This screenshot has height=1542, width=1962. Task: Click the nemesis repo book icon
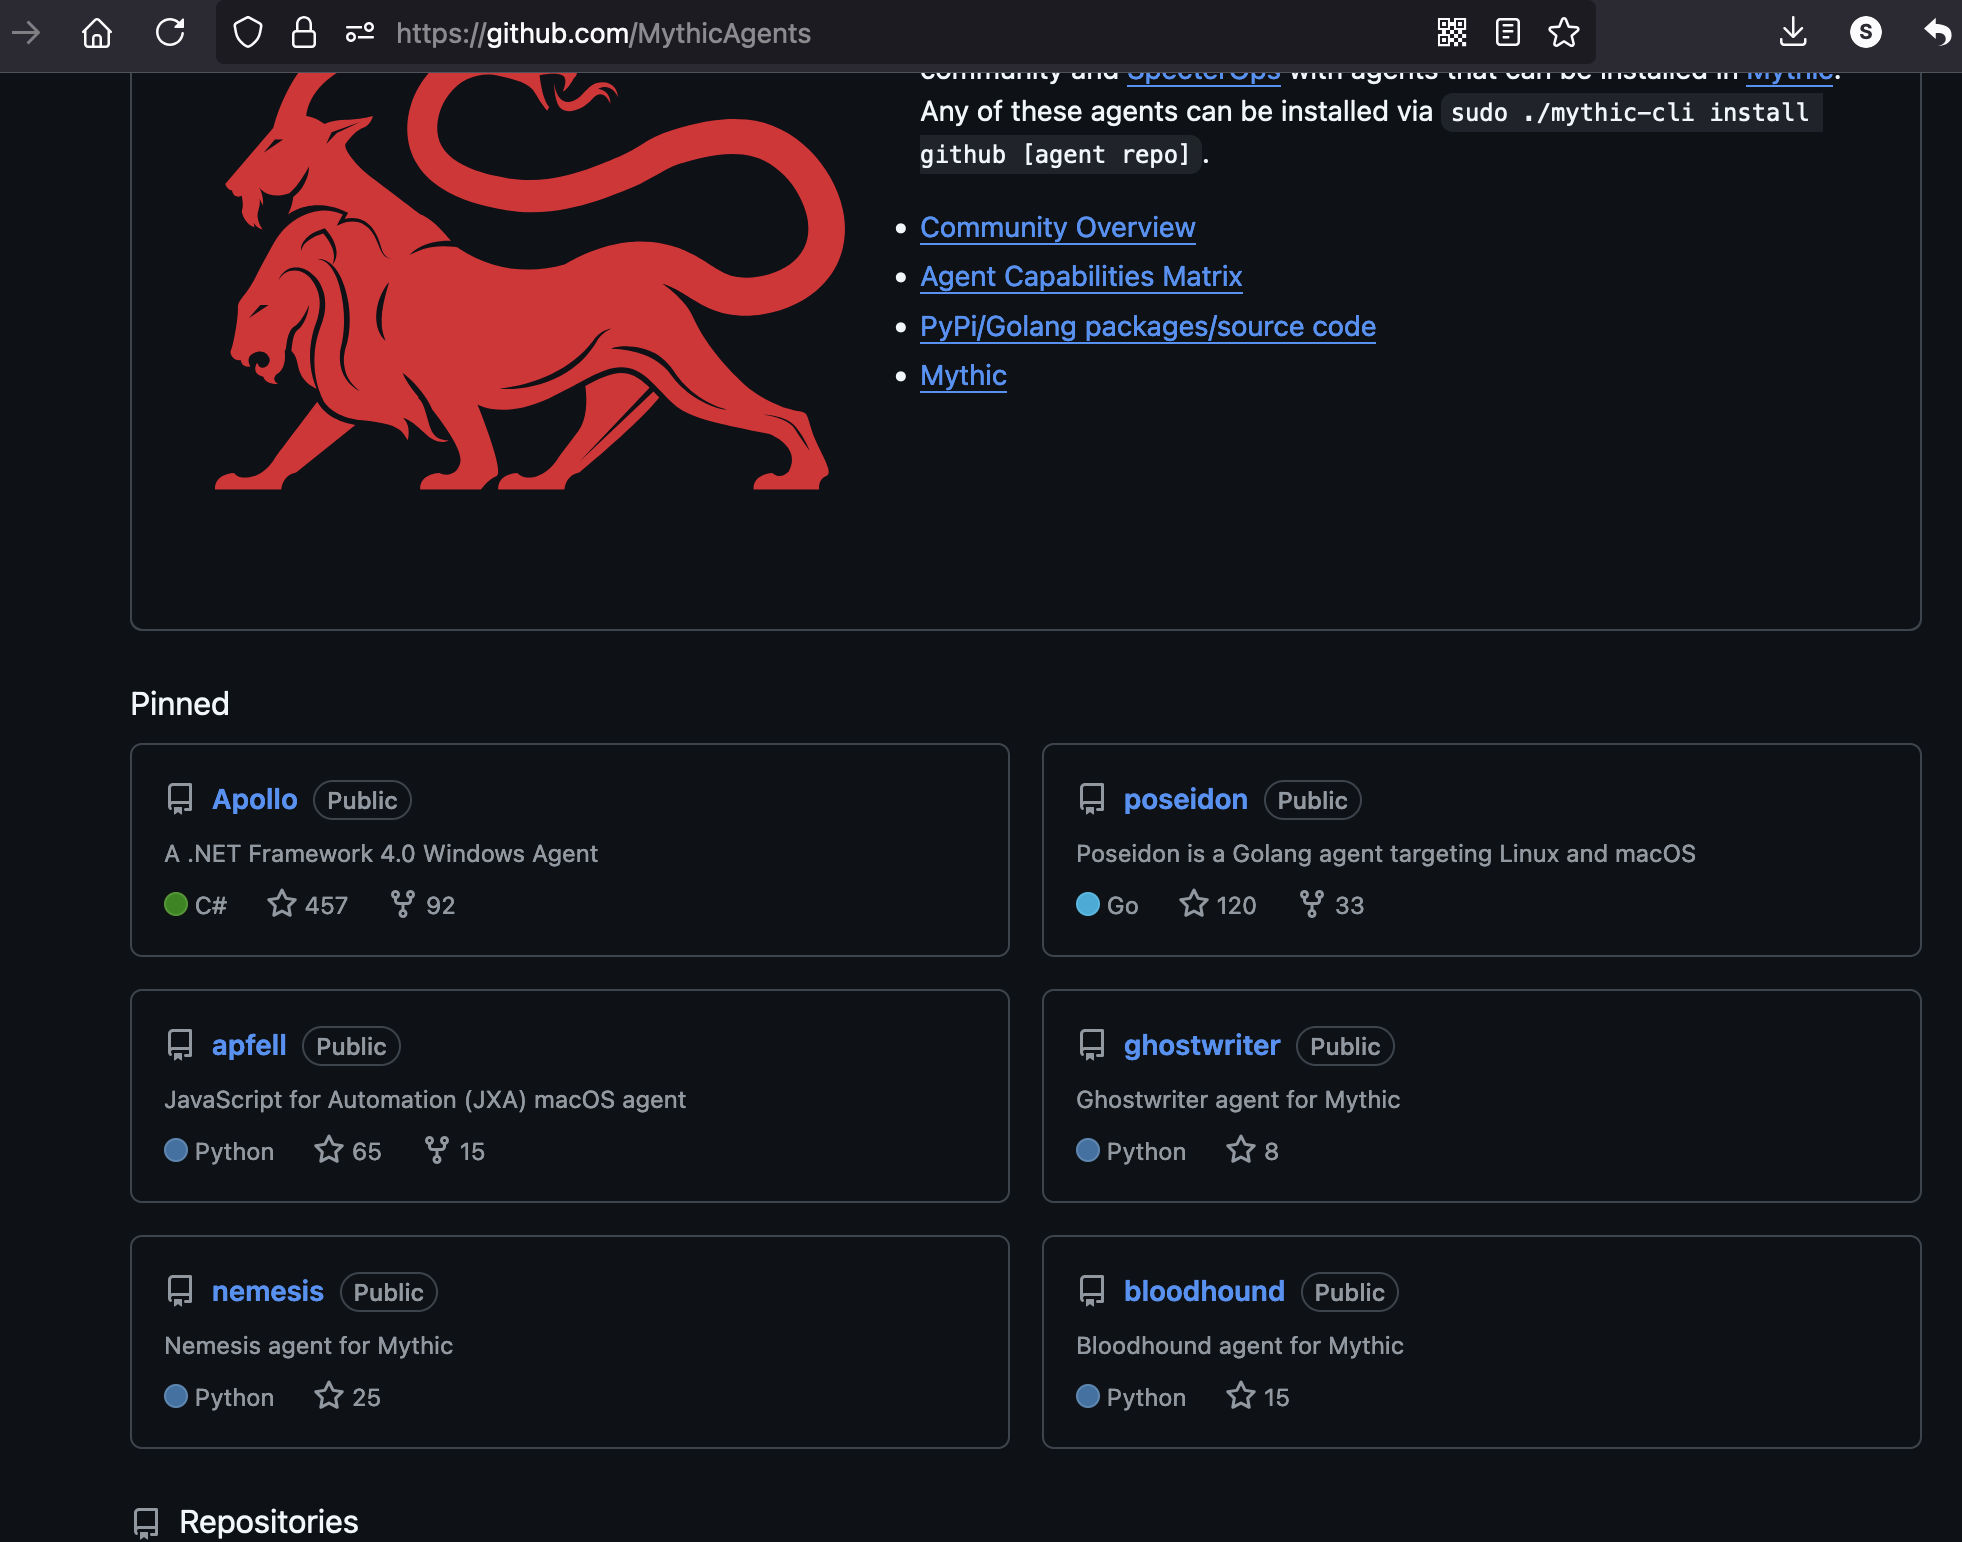click(x=180, y=1291)
